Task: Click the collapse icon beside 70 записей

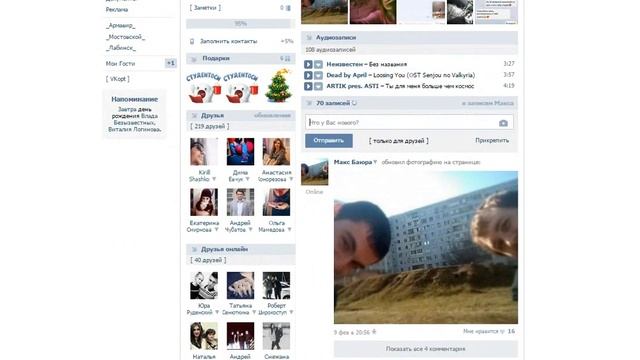Action: (309, 103)
